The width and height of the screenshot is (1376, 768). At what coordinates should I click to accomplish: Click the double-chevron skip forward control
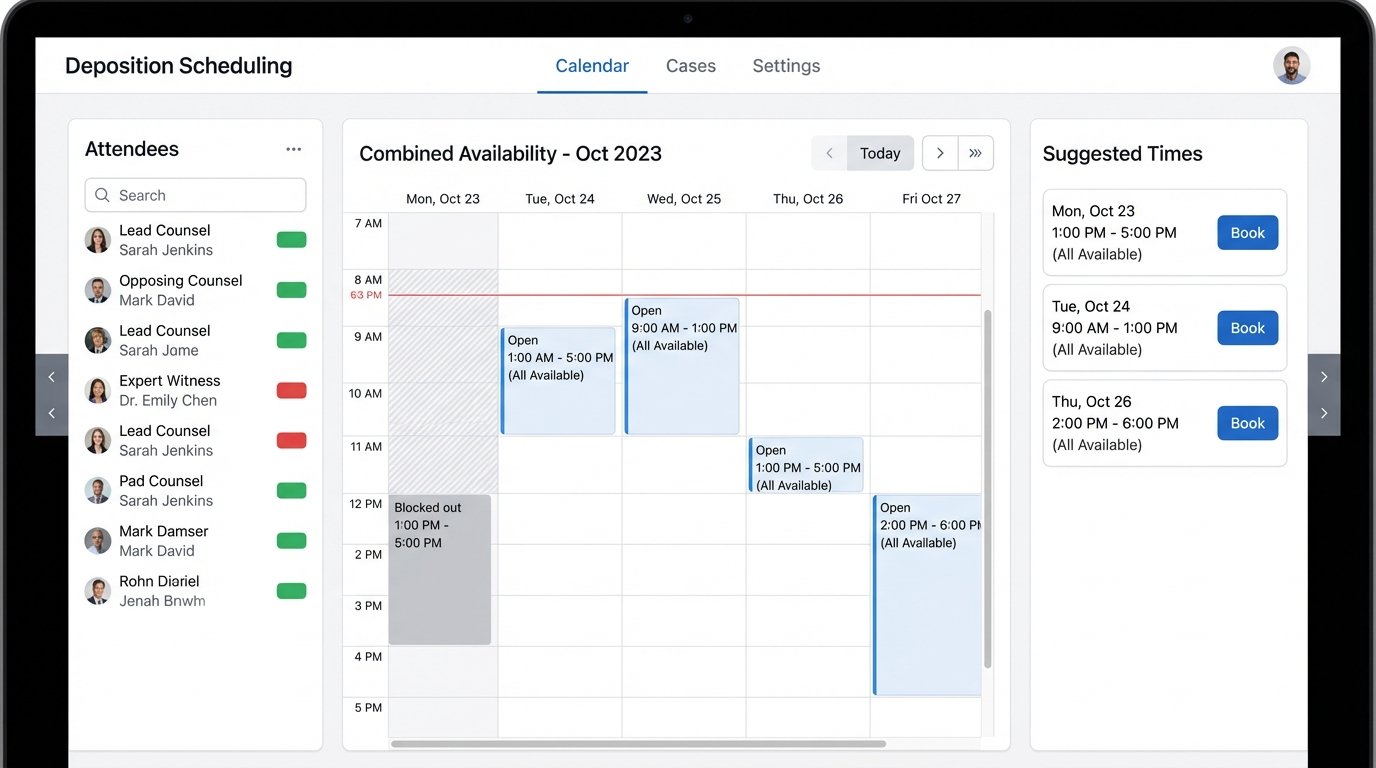tap(974, 153)
